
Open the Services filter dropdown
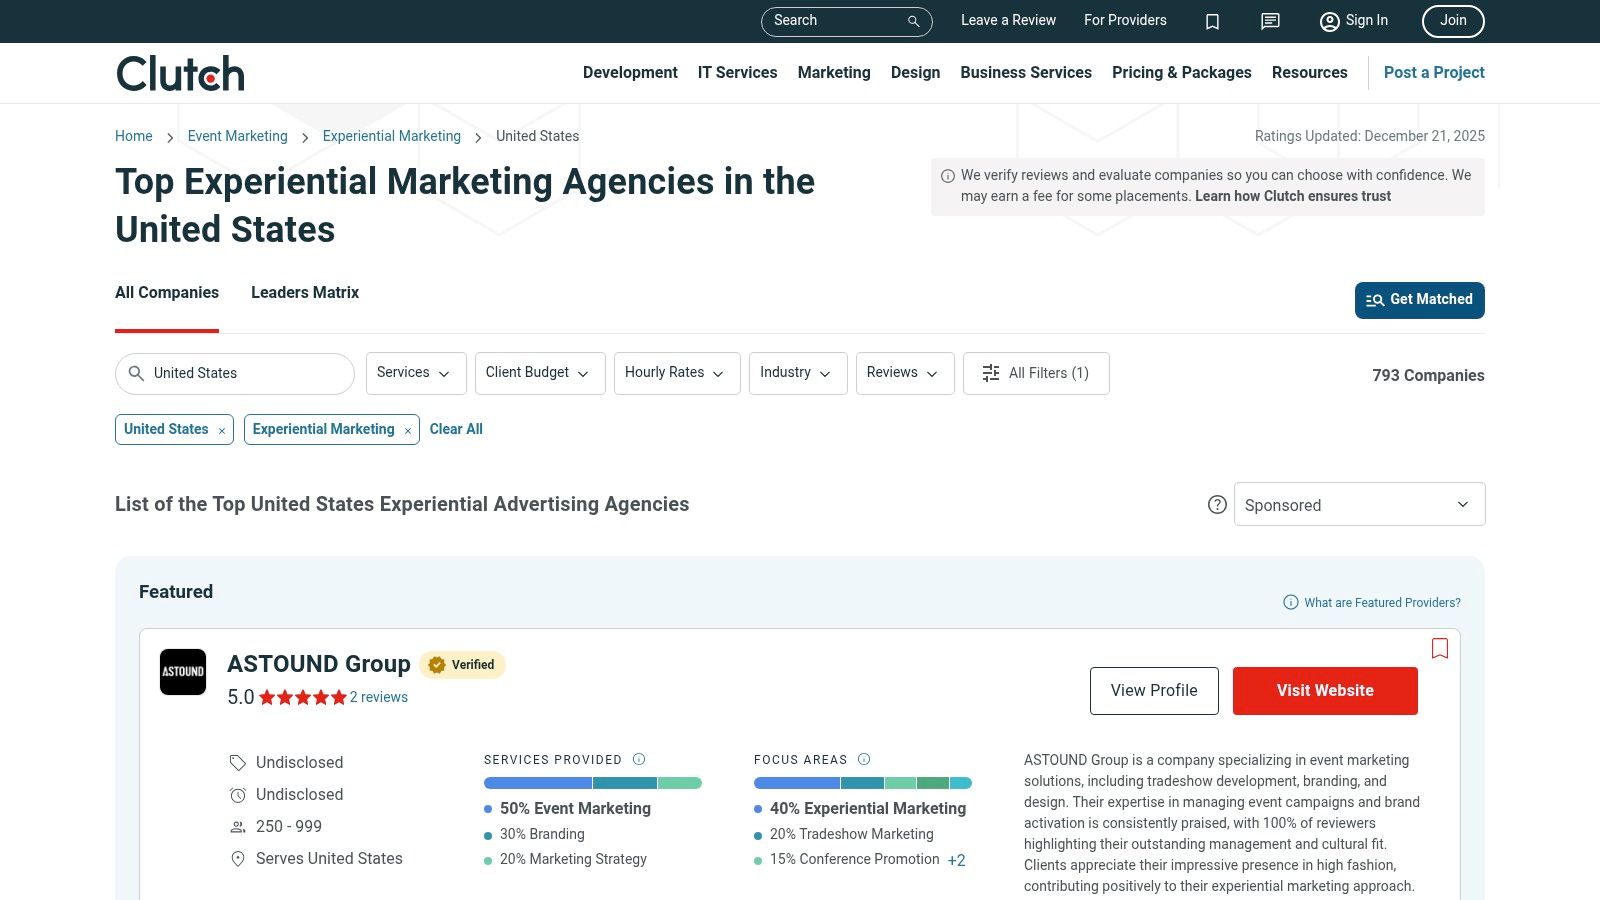(x=415, y=373)
